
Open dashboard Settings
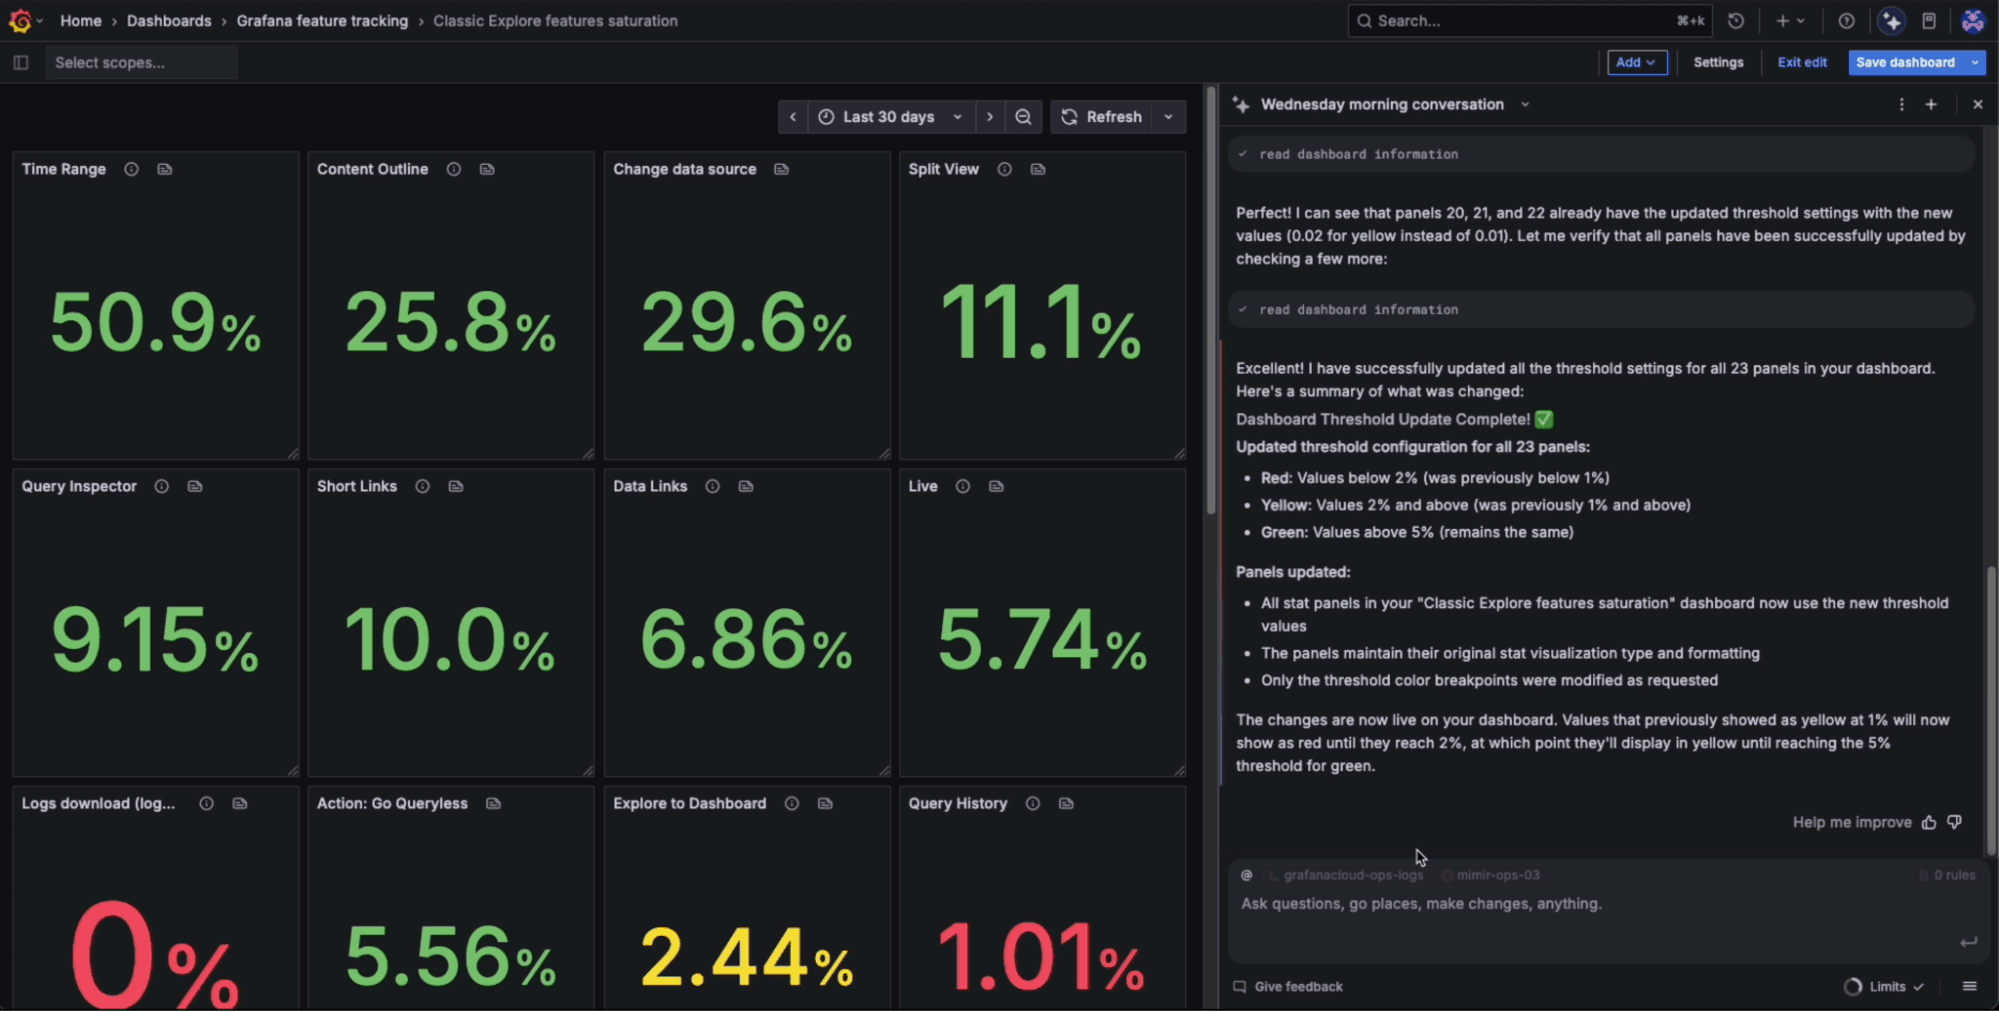1718,62
